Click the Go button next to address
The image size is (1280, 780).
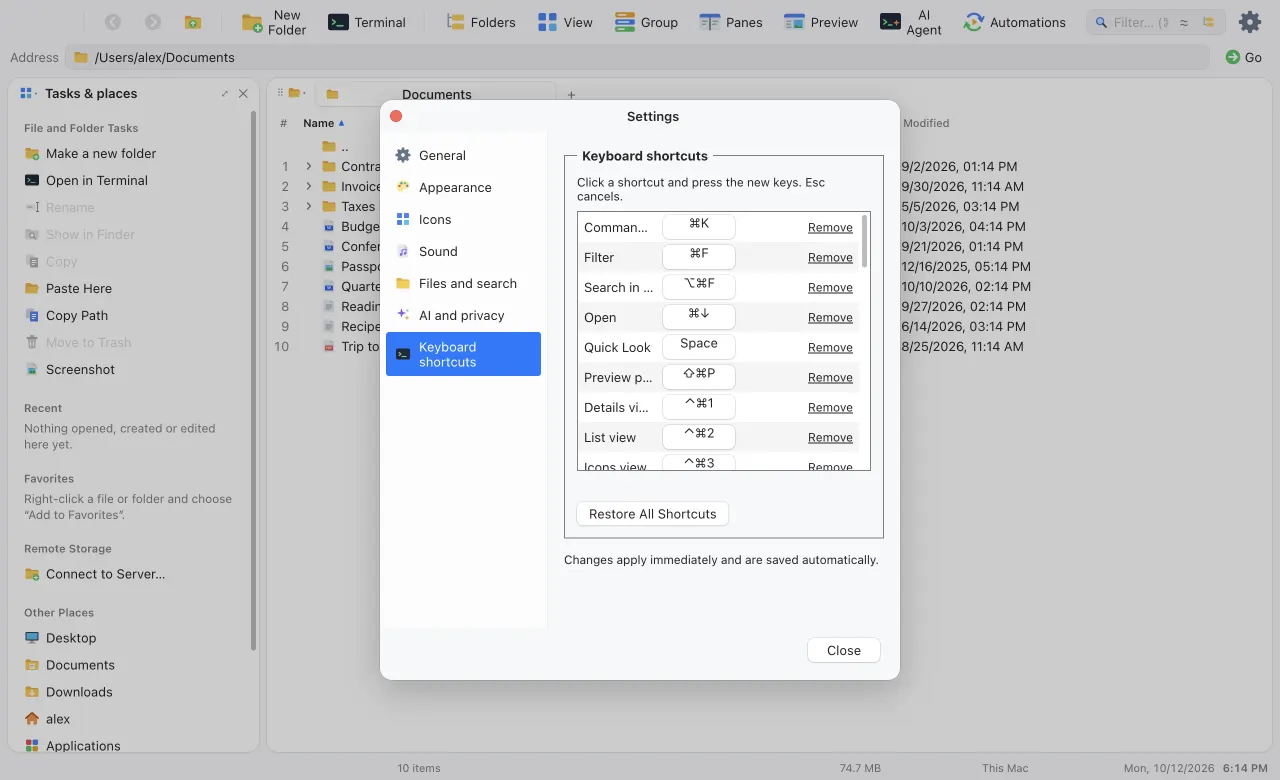[1244, 57]
